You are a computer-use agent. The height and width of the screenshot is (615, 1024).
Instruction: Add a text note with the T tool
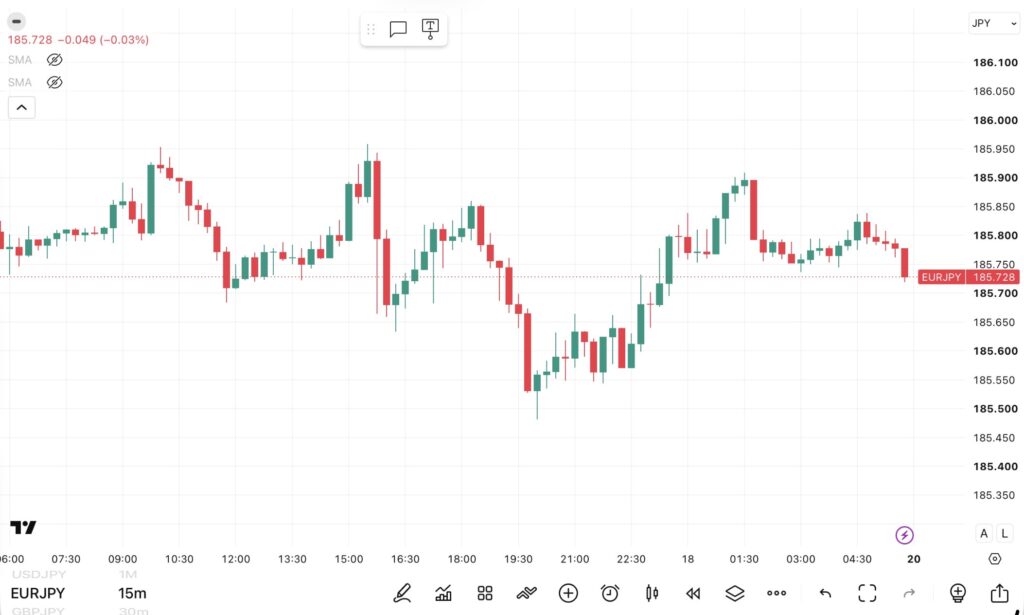click(x=430, y=29)
